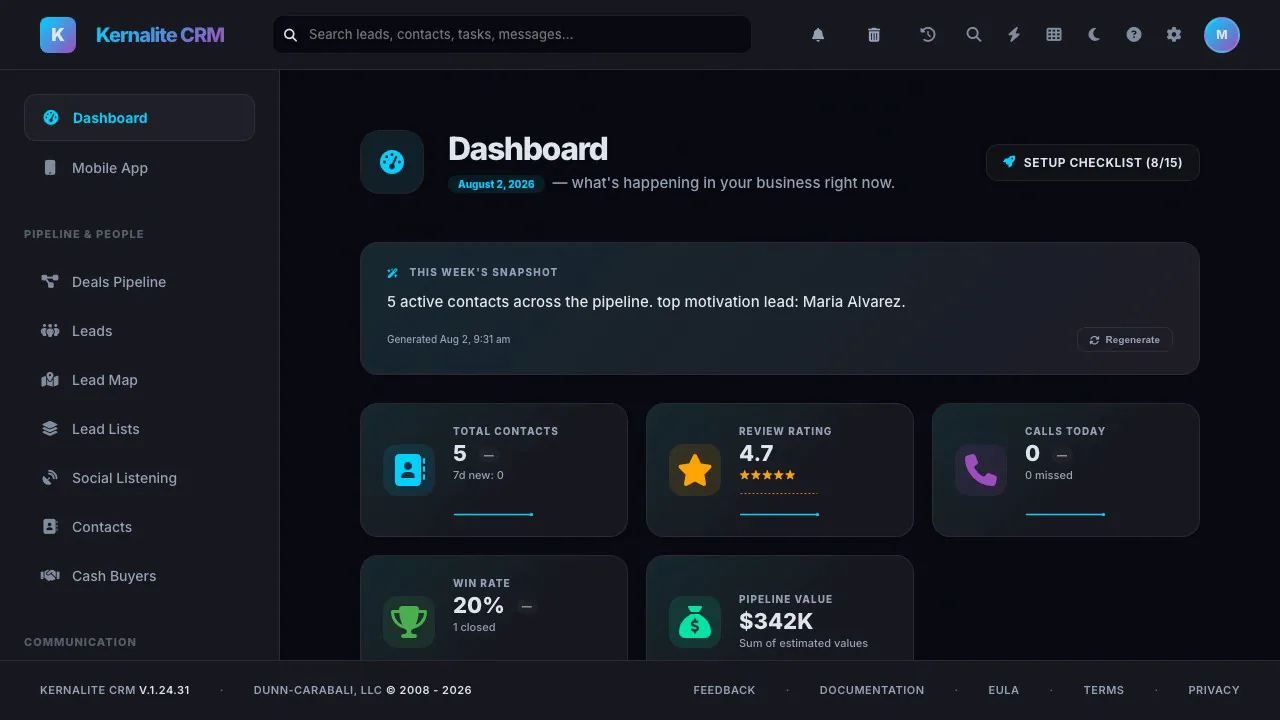Open the user avatar M menu
This screenshot has width=1280, height=720.
(1222, 35)
